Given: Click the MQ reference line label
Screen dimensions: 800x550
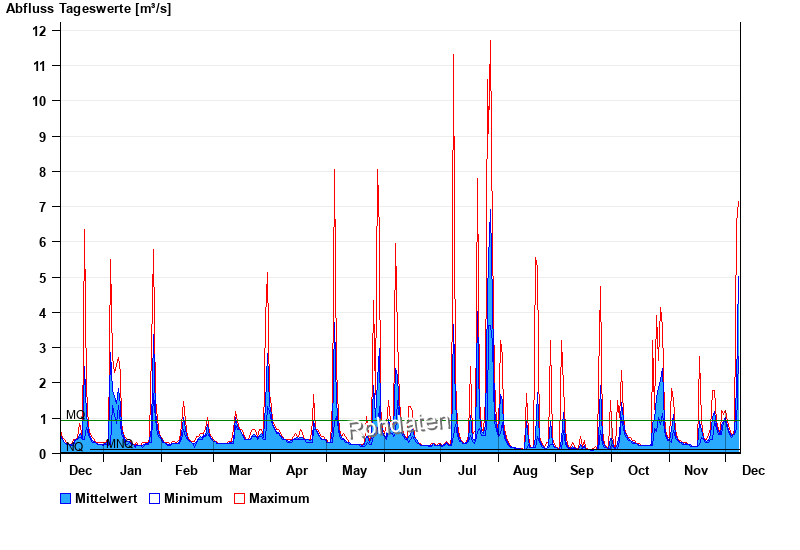Looking at the screenshot, I should (x=75, y=414).
